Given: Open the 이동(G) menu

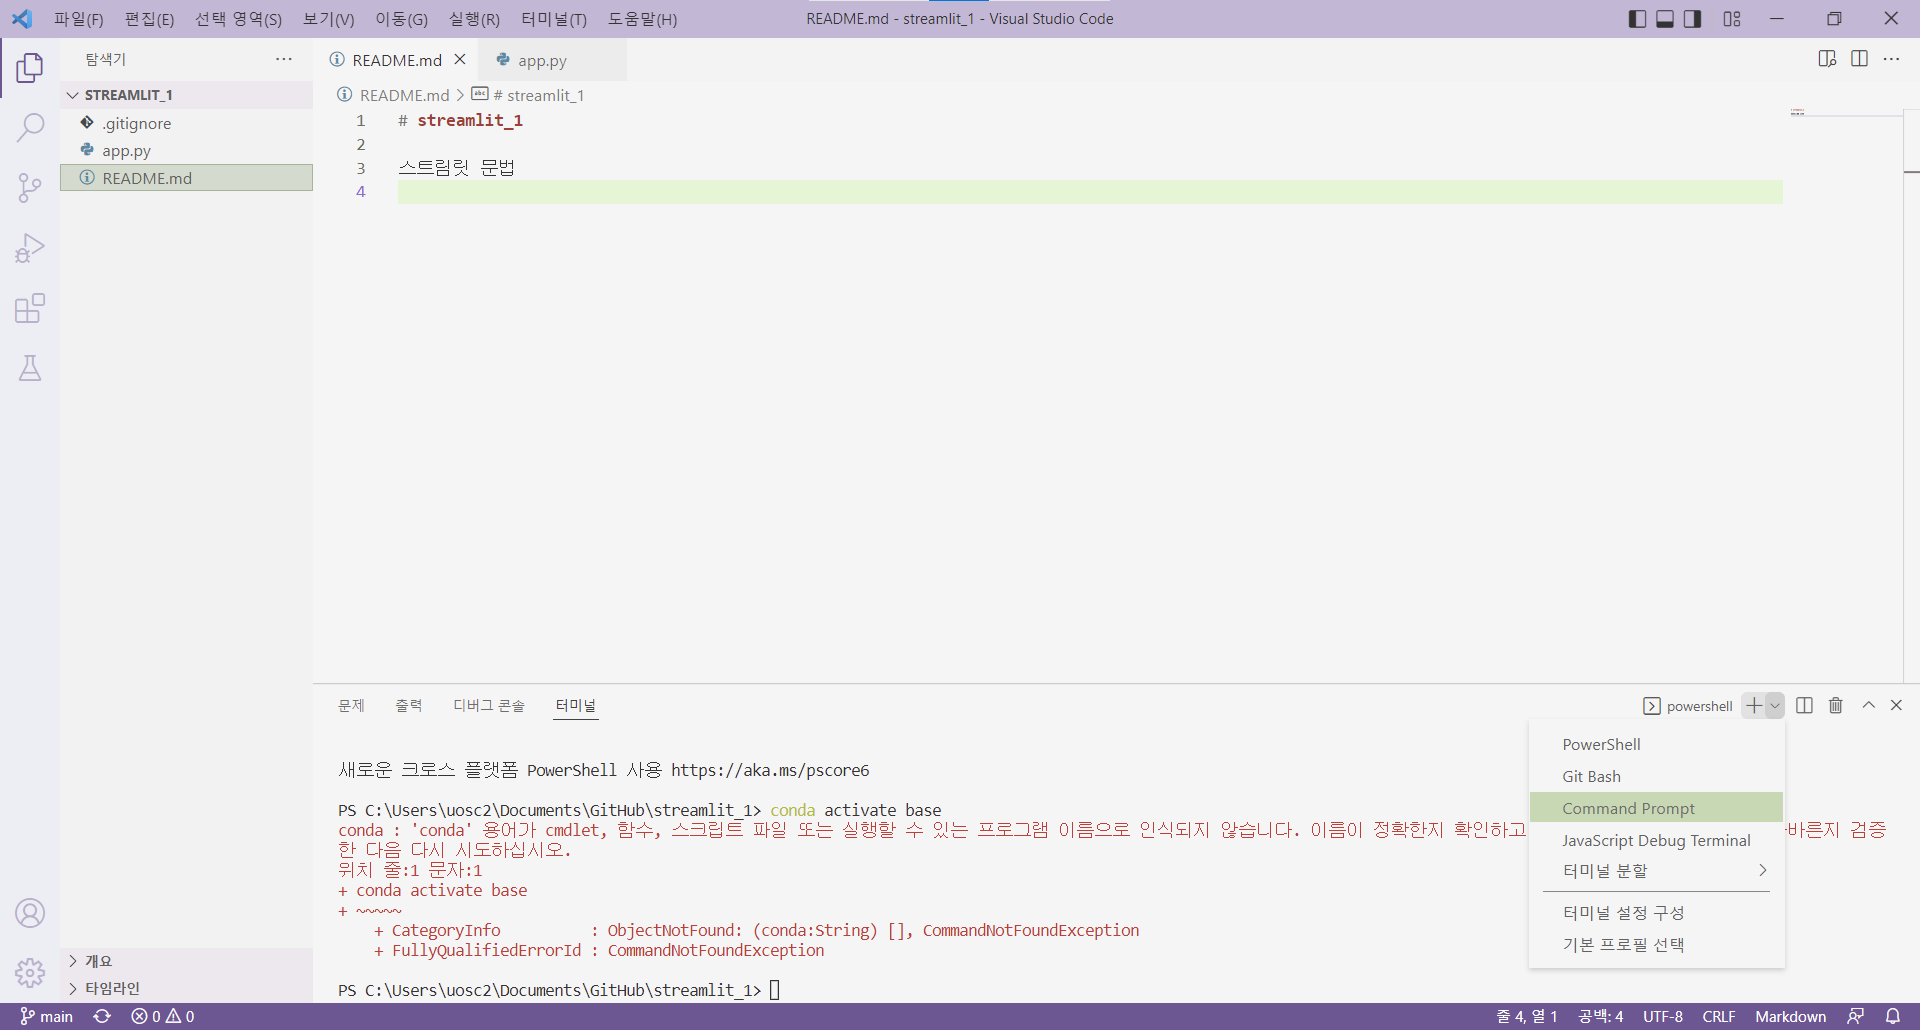Looking at the screenshot, I should [x=401, y=19].
